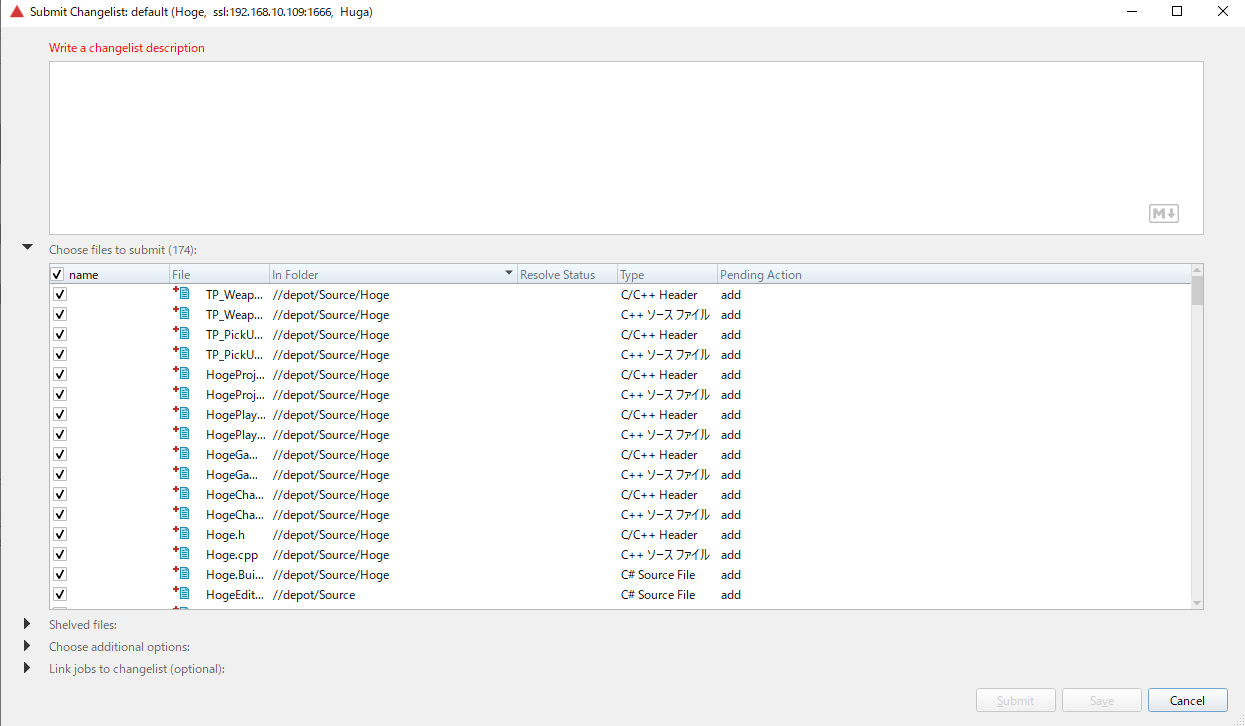Click the red Perforce icon in title bar
This screenshot has height=726, width=1245.
click(17, 12)
